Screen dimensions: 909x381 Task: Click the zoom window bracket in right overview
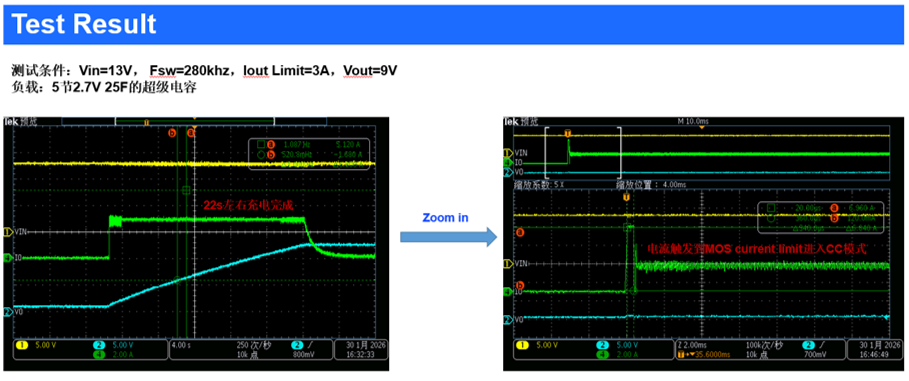coord(583,152)
